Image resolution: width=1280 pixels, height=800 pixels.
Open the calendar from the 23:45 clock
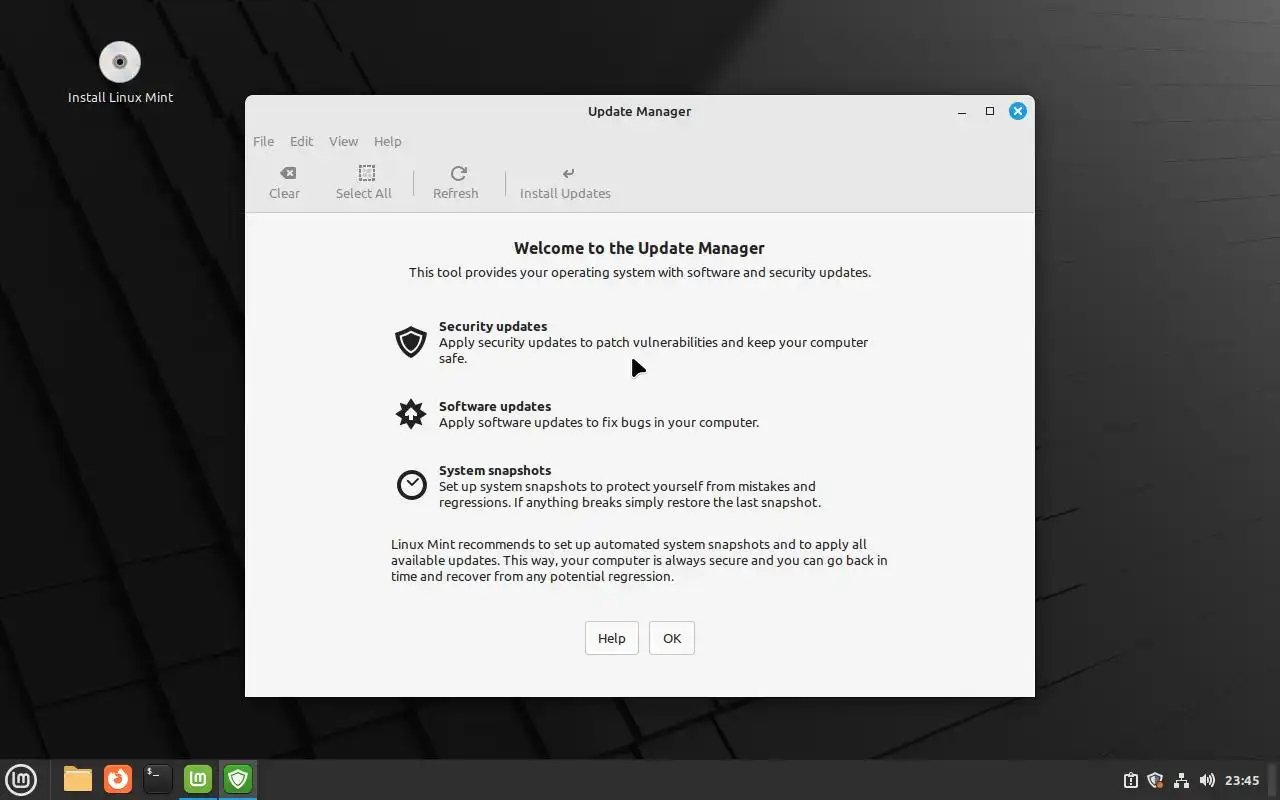click(x=1242, y=780)
